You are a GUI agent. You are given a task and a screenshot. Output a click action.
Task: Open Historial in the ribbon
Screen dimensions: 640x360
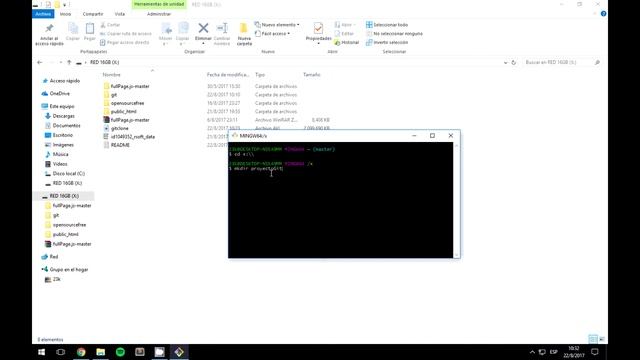[347, 42]
